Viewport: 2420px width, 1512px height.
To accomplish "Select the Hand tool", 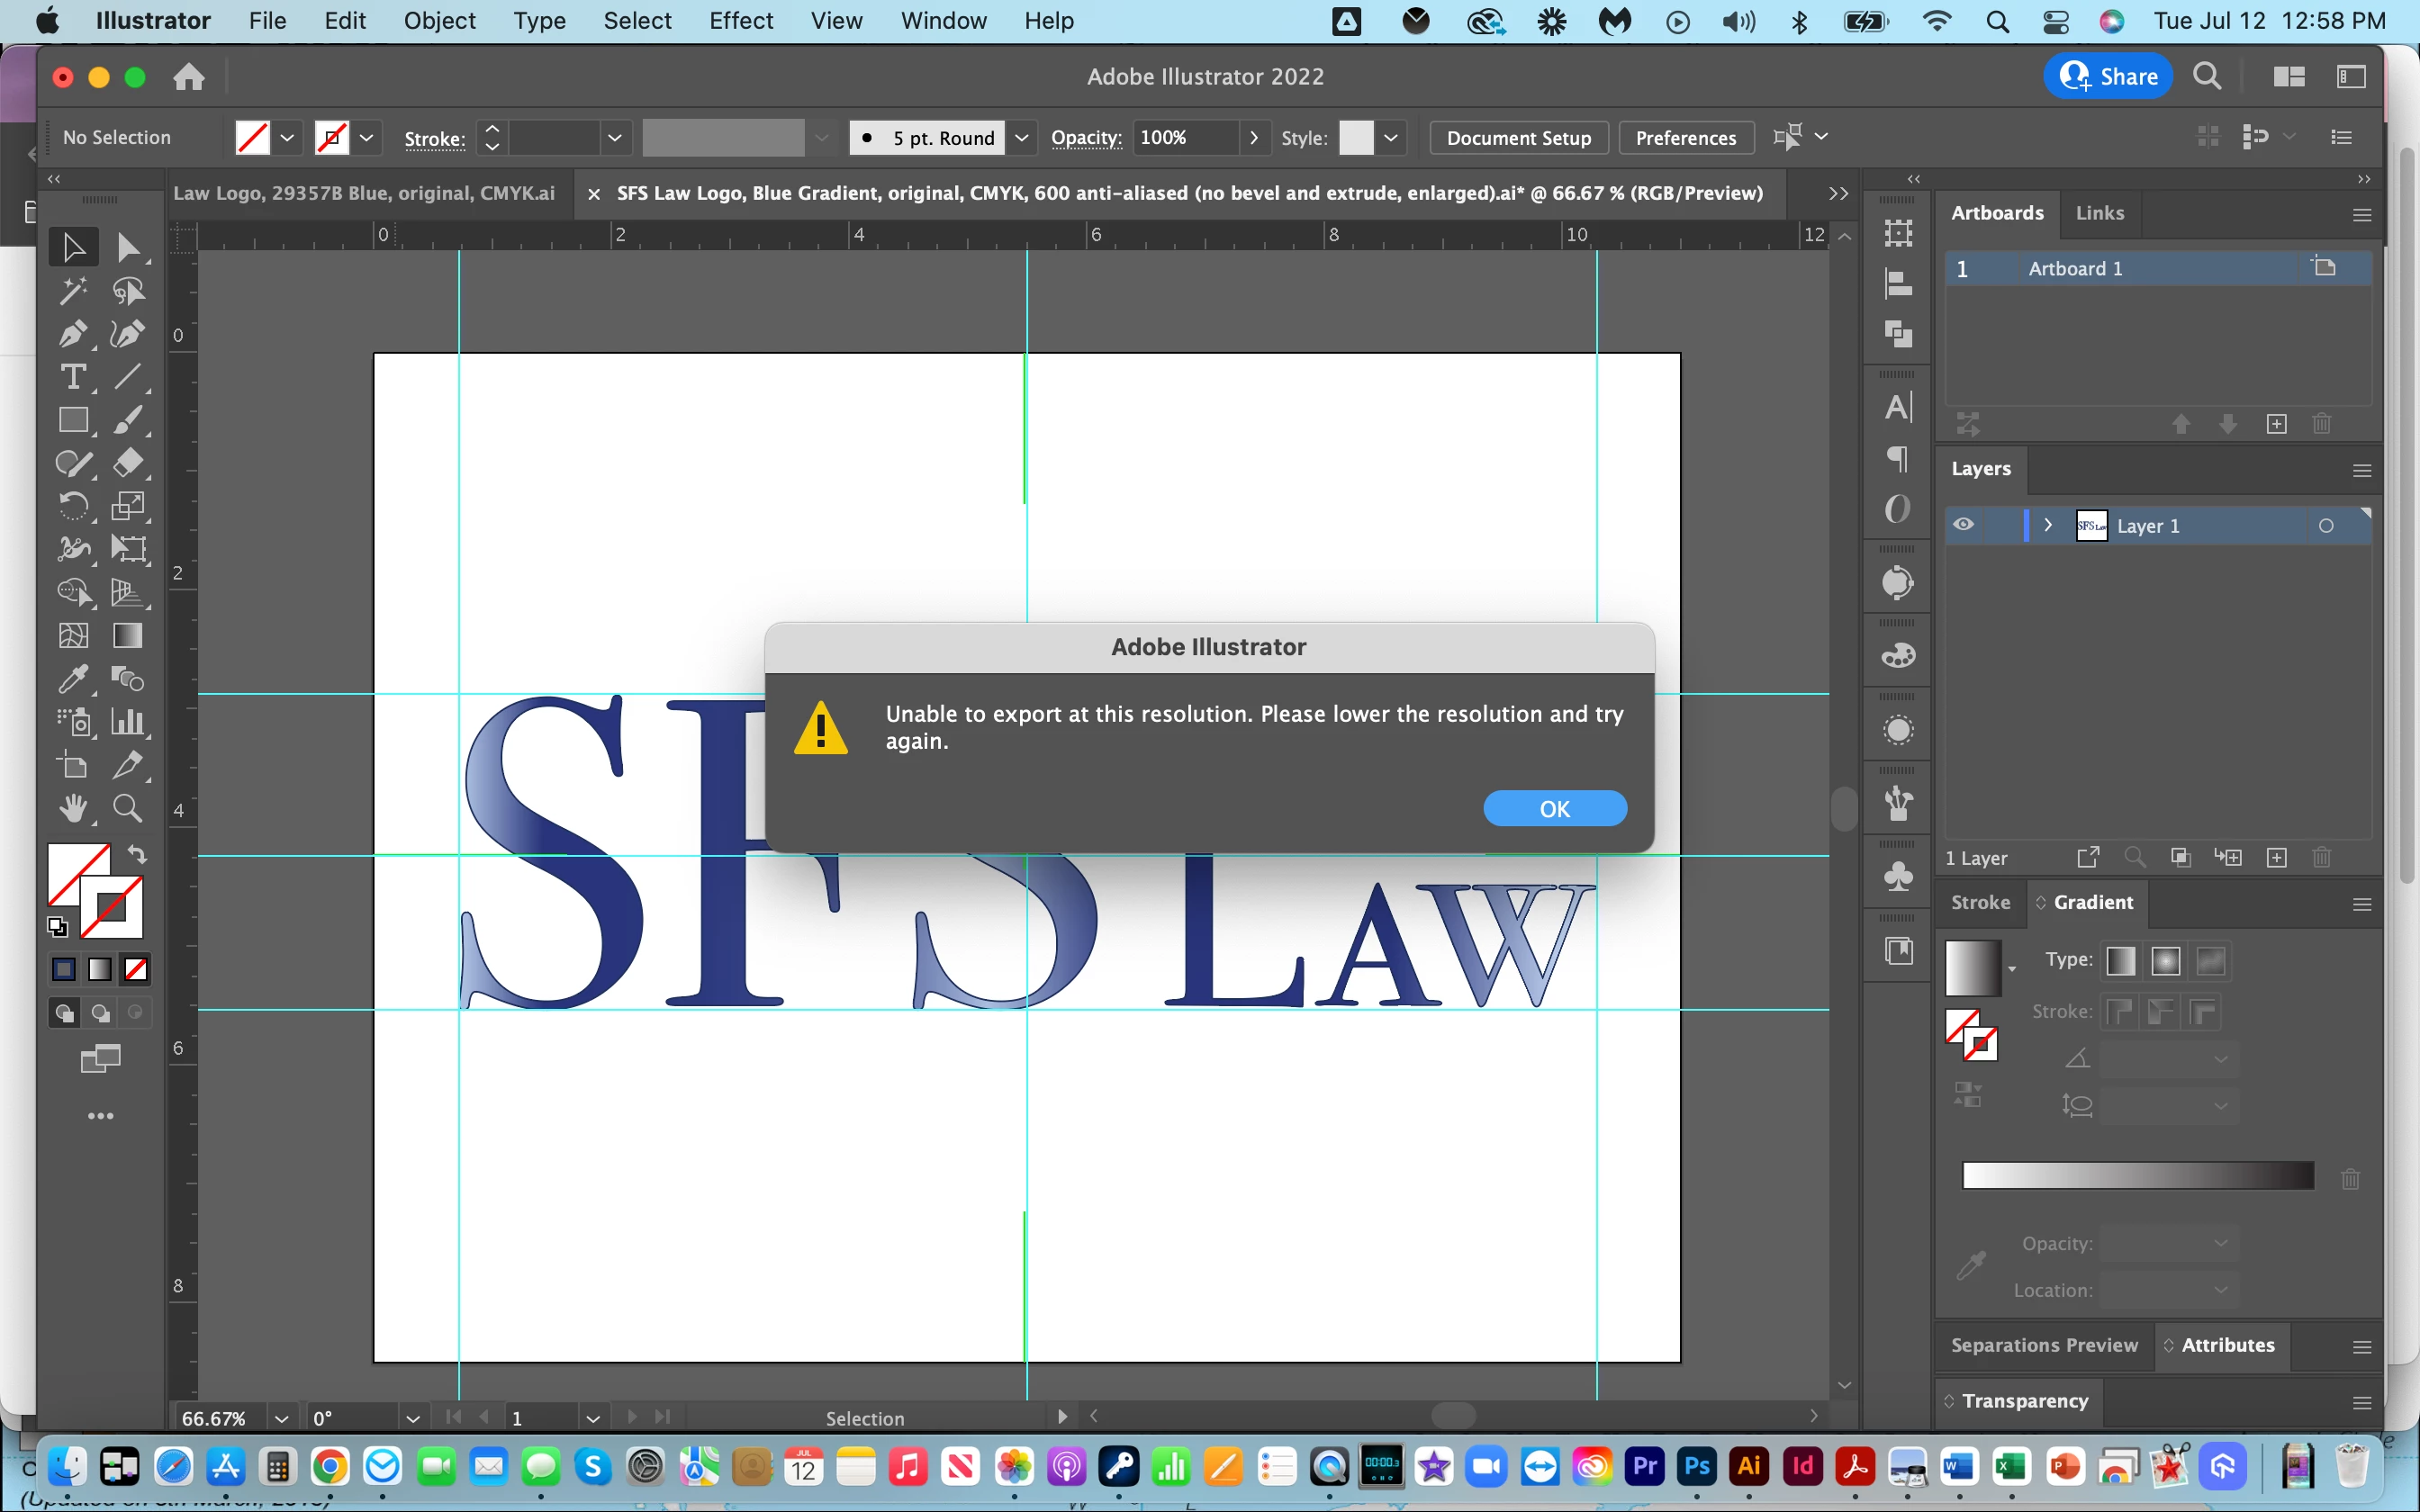I will (72, 808).
